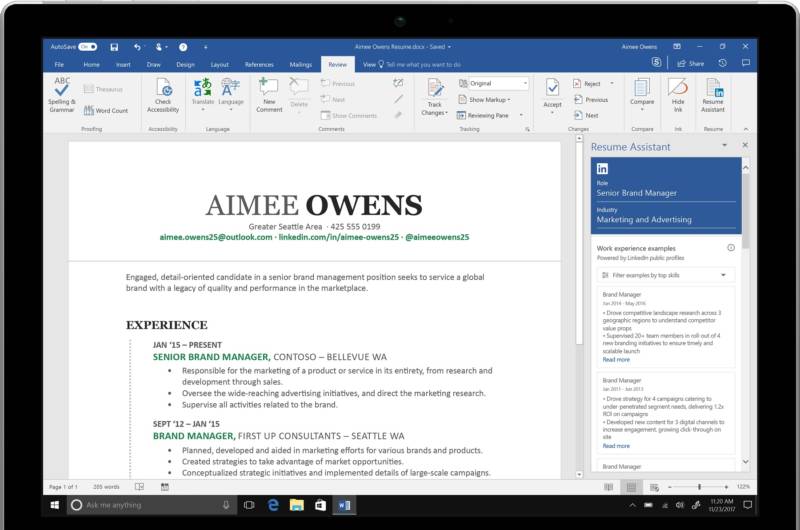Click the info icon beside Work experience examples
The height and width of the screenshot is (530, 800).
click(731, 248)
